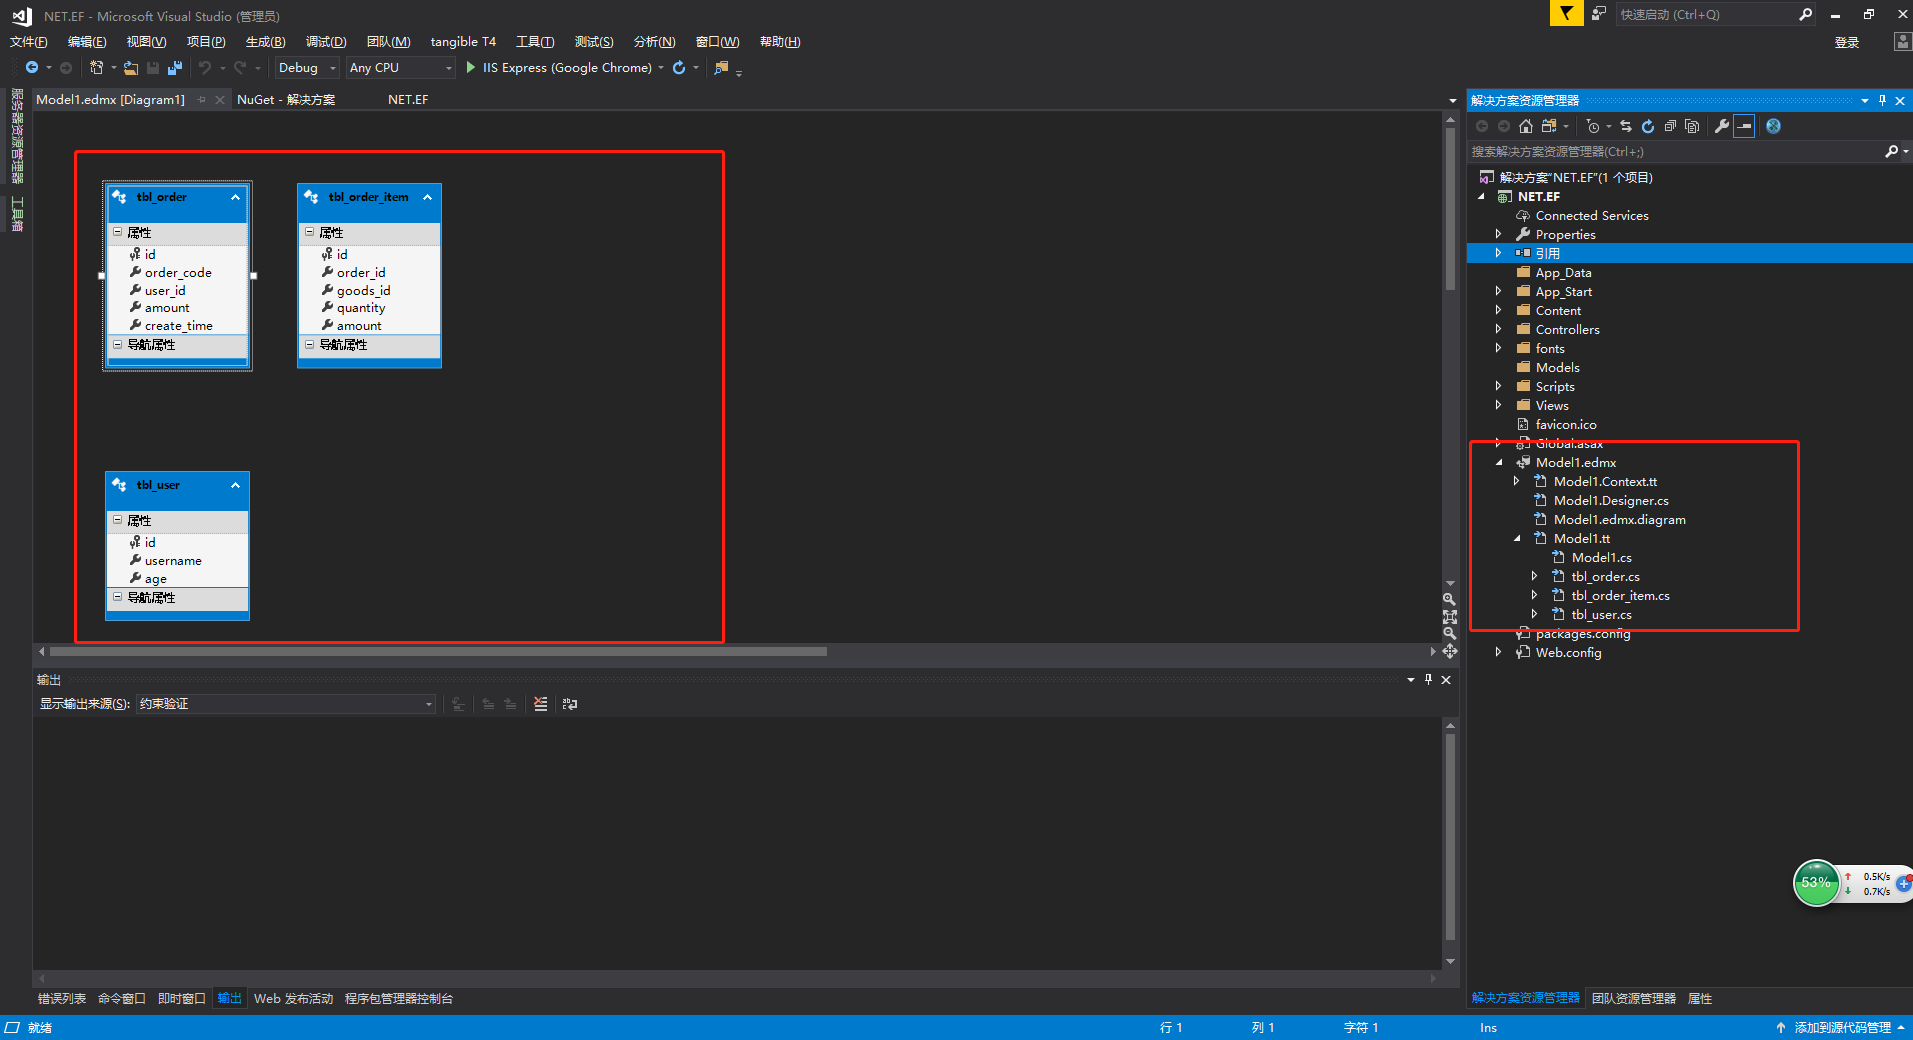Select Model1.Context.tt in Solution Explorer

pyautogui.click(x=1605, y=482)
